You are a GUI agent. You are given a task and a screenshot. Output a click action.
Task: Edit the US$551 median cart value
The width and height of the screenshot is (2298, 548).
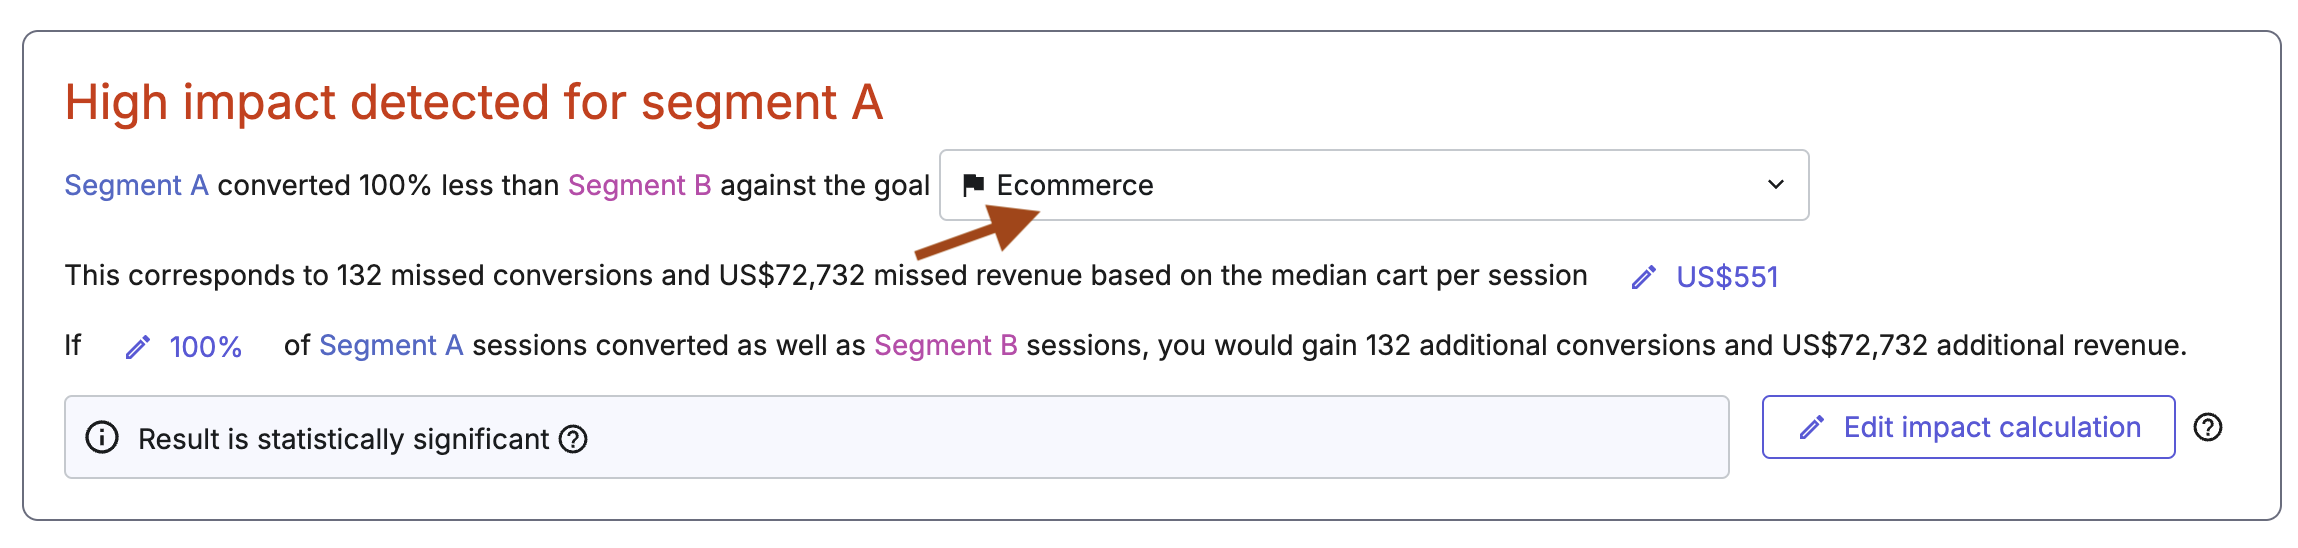[1727, 277]
